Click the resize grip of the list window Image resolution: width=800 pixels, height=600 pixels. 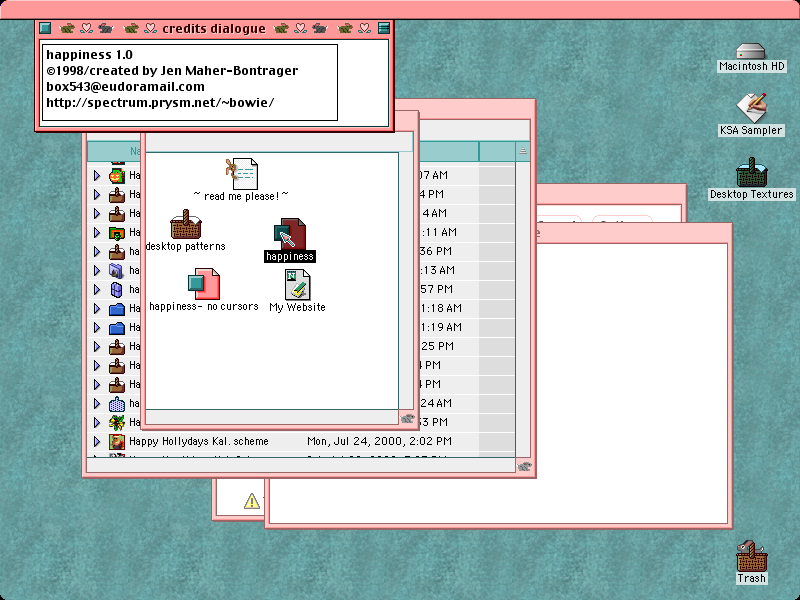(x=524, y=466)
